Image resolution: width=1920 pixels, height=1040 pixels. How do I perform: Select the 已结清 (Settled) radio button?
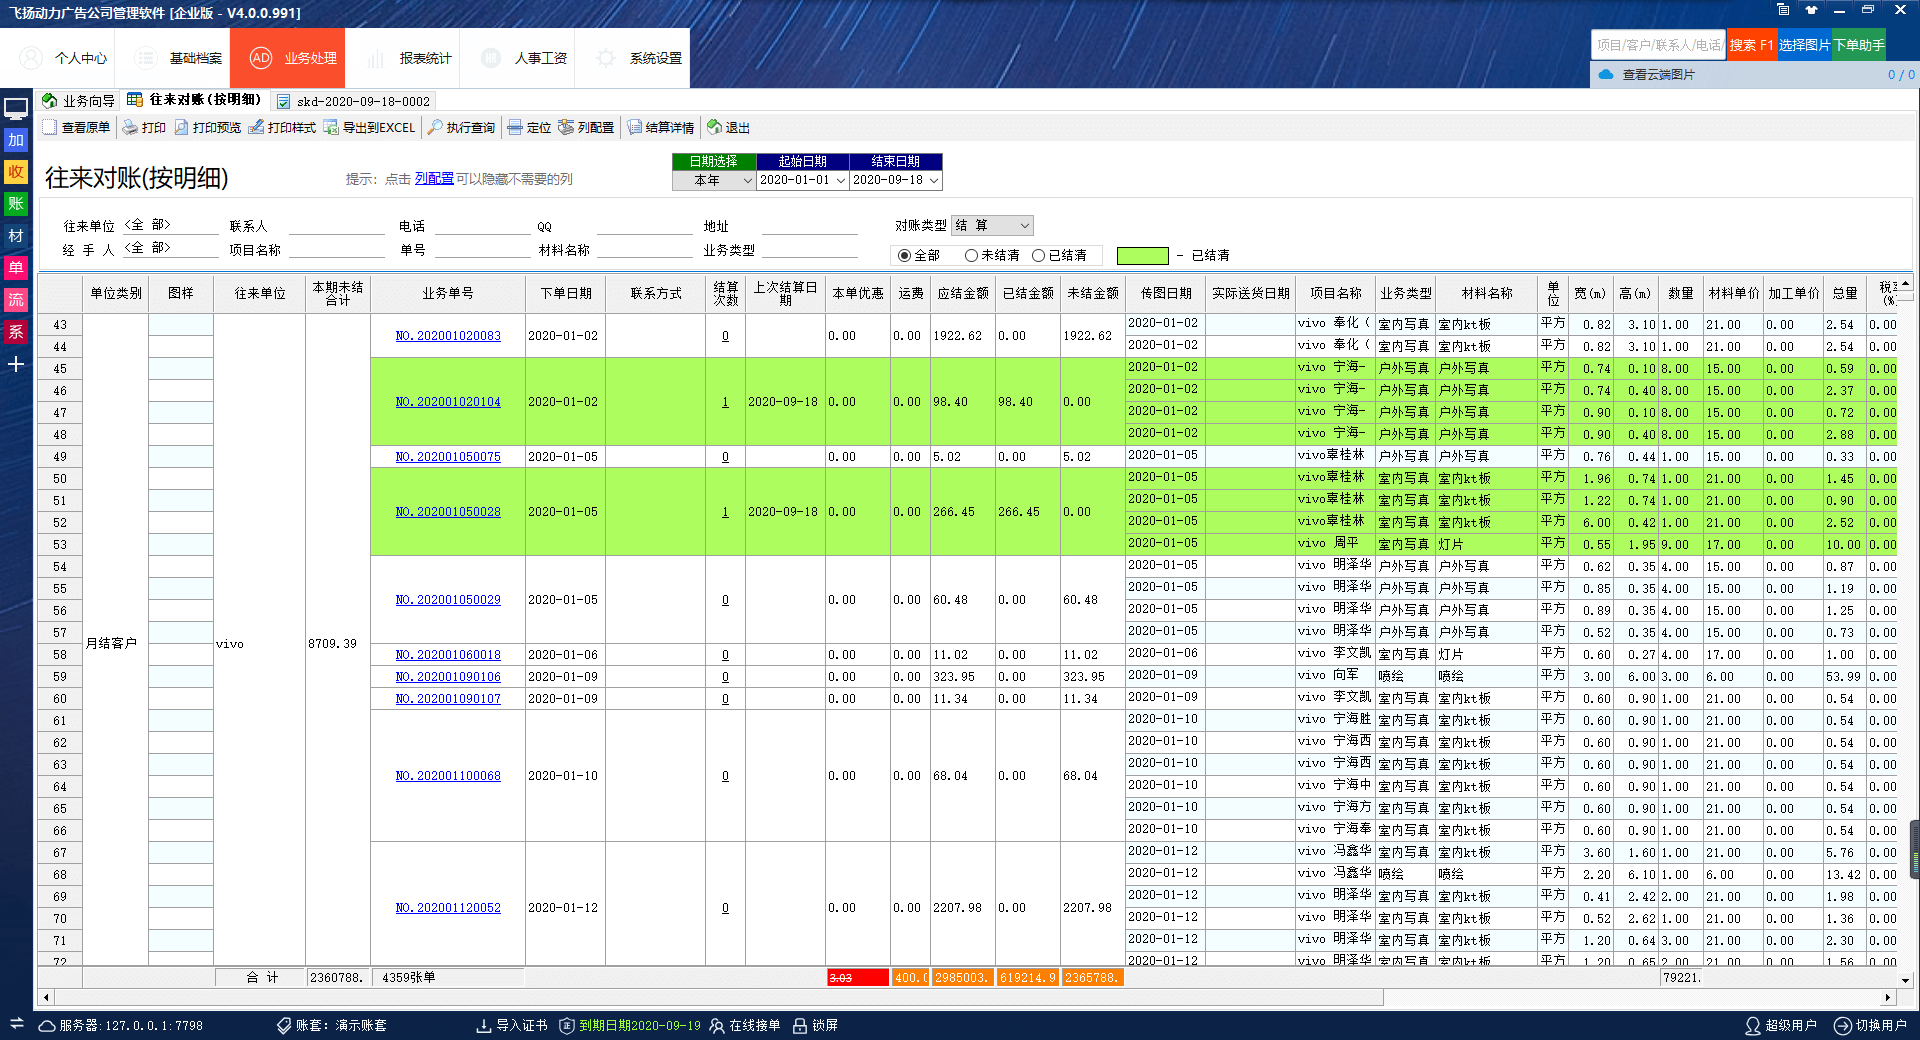(1038, 256)
